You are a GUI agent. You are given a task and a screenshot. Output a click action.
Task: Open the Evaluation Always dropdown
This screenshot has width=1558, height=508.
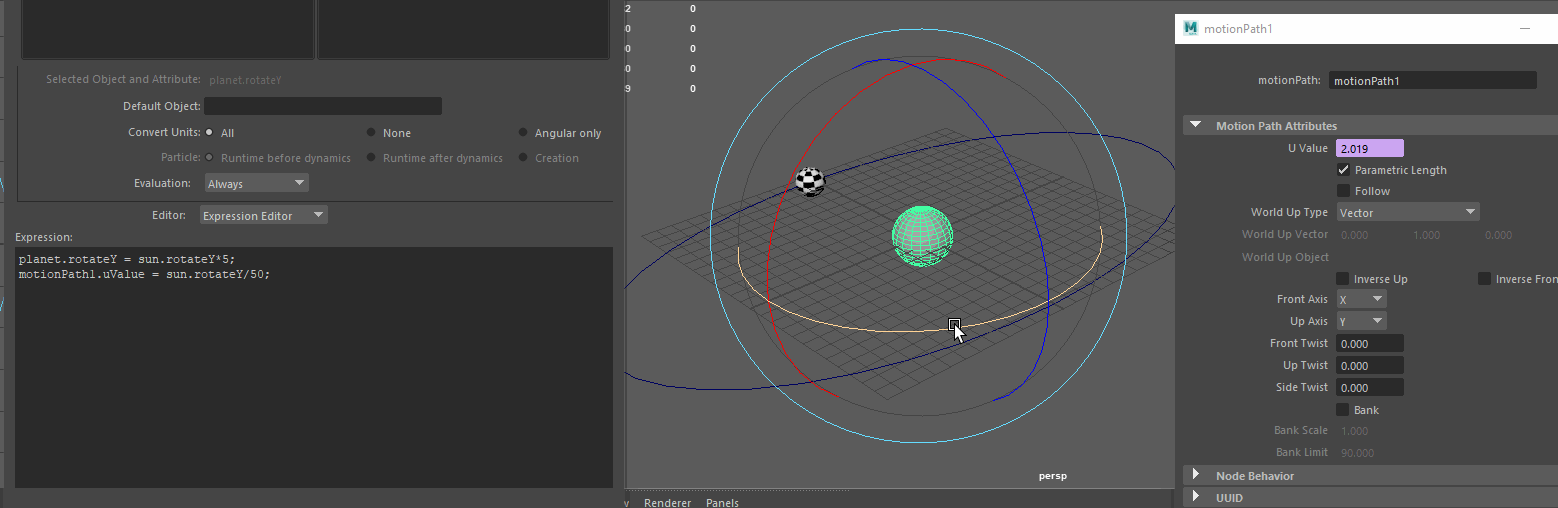[x=256, y=183]
